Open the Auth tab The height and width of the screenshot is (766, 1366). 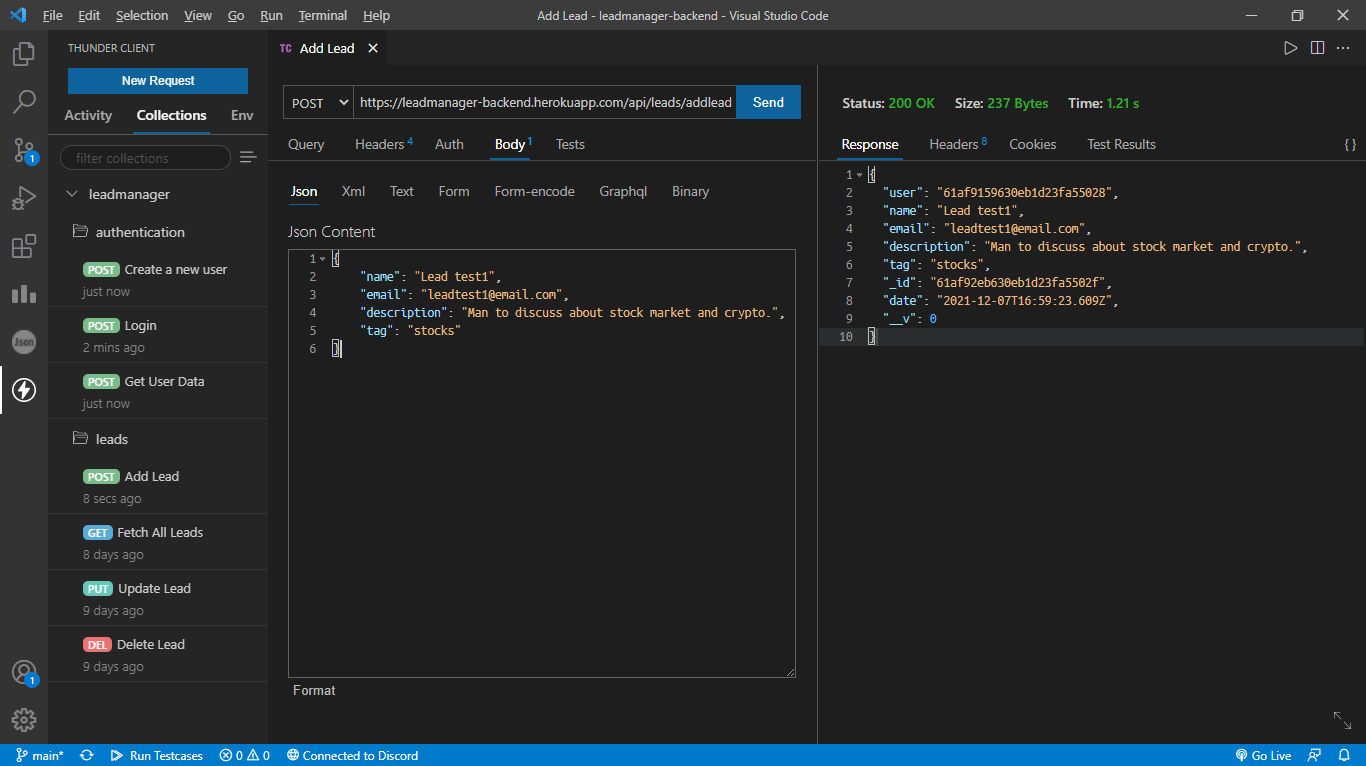[x=449, y=144]
